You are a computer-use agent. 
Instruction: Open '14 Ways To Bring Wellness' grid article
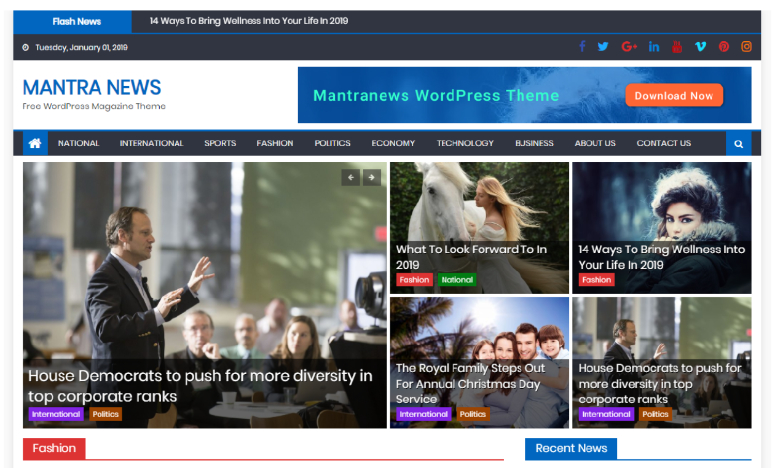coord(661,257)
